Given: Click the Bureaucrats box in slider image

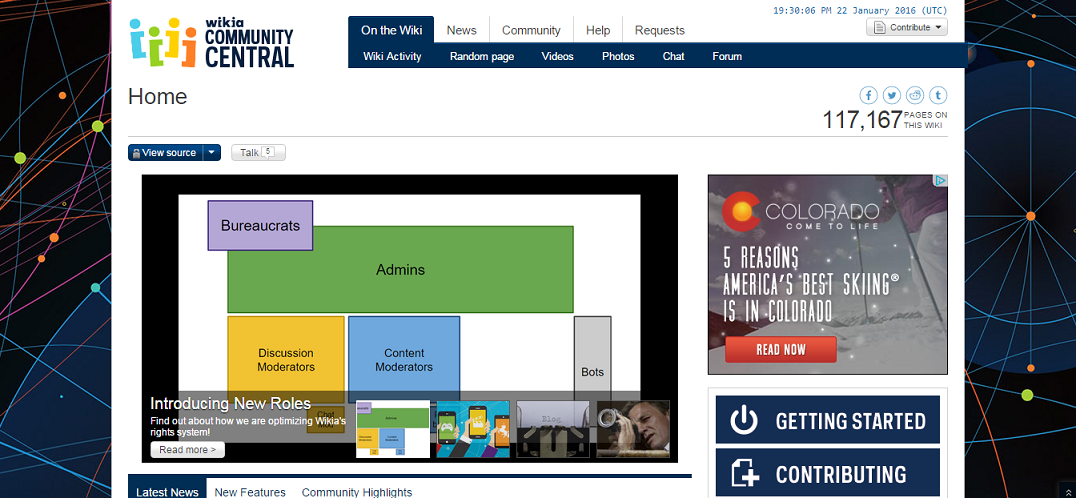Looking at the screenshot, I should click(260, 226).
